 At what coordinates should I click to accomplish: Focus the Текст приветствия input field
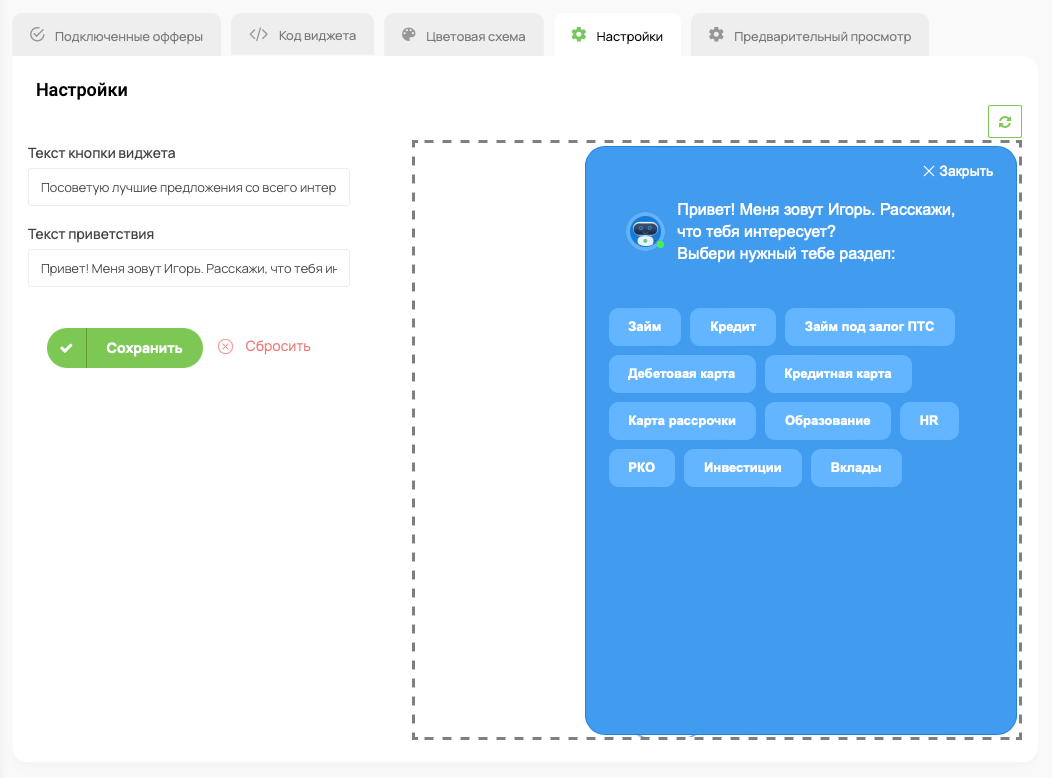[x=189, y=268]
